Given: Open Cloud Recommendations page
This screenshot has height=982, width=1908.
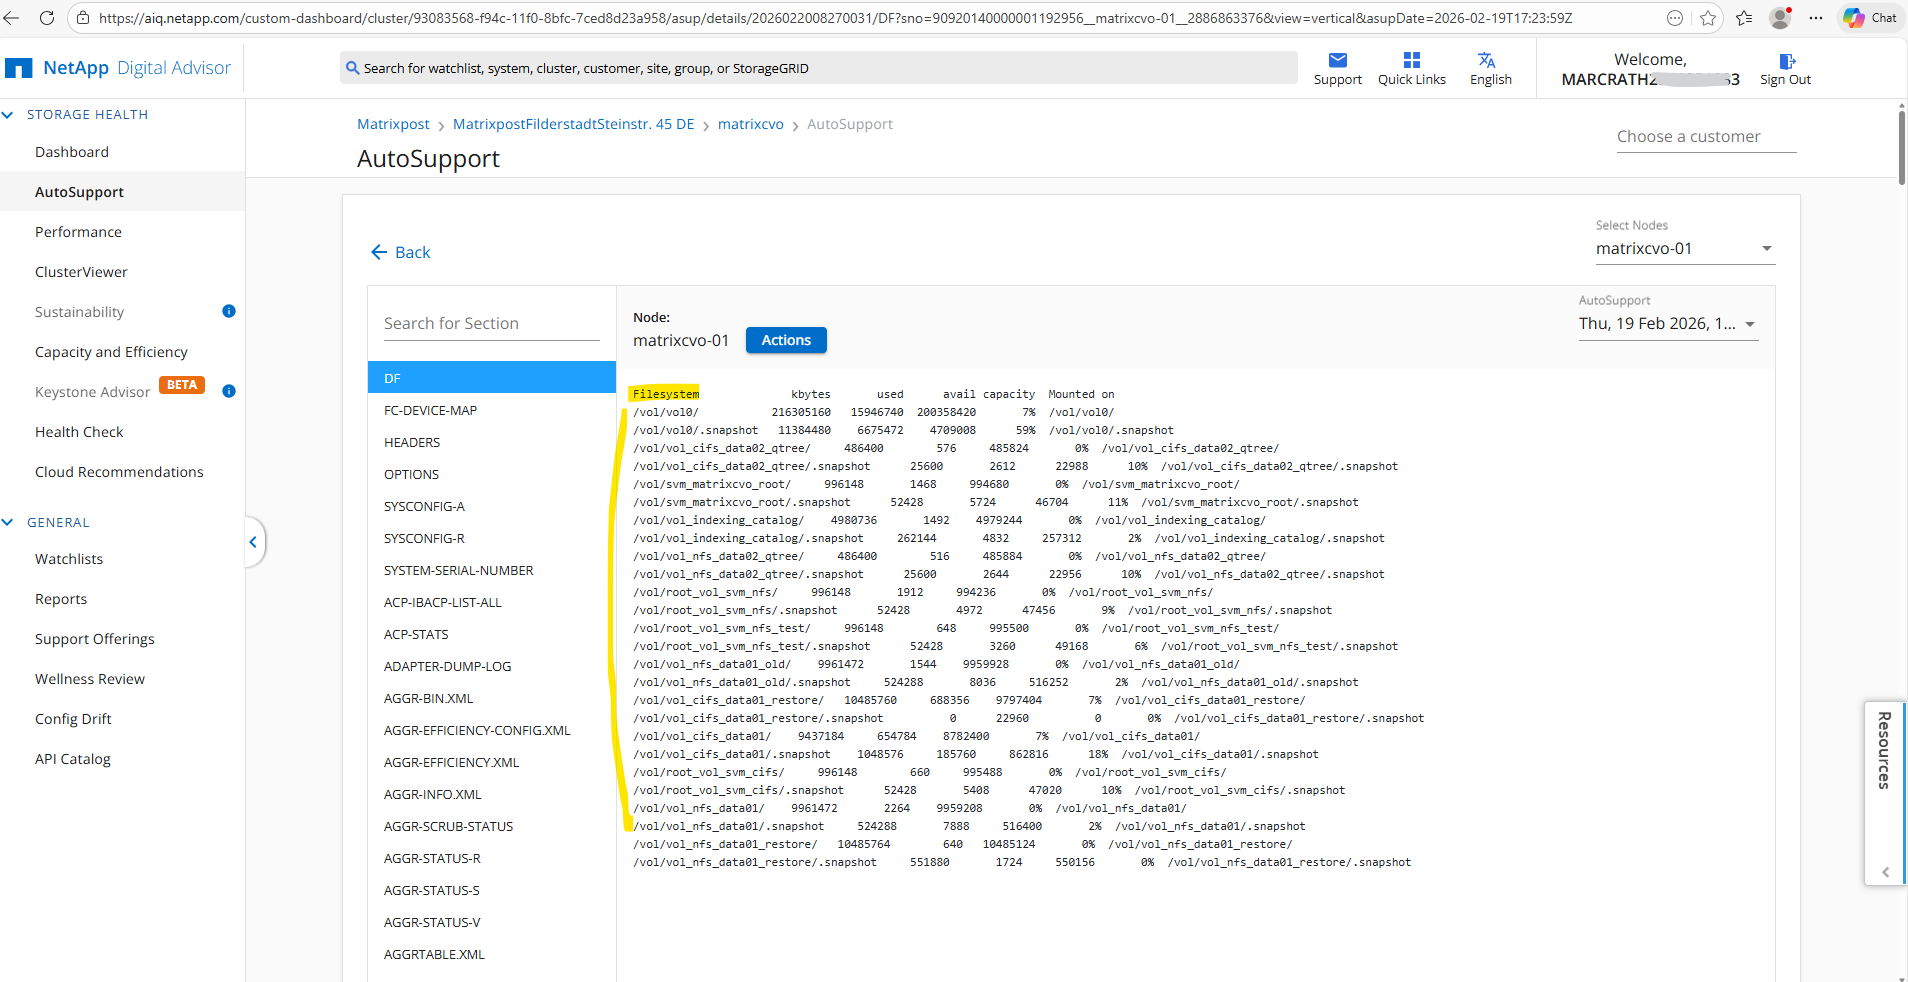Looking at the screenshot, I should pyautogui.click(x=119, y=472).
